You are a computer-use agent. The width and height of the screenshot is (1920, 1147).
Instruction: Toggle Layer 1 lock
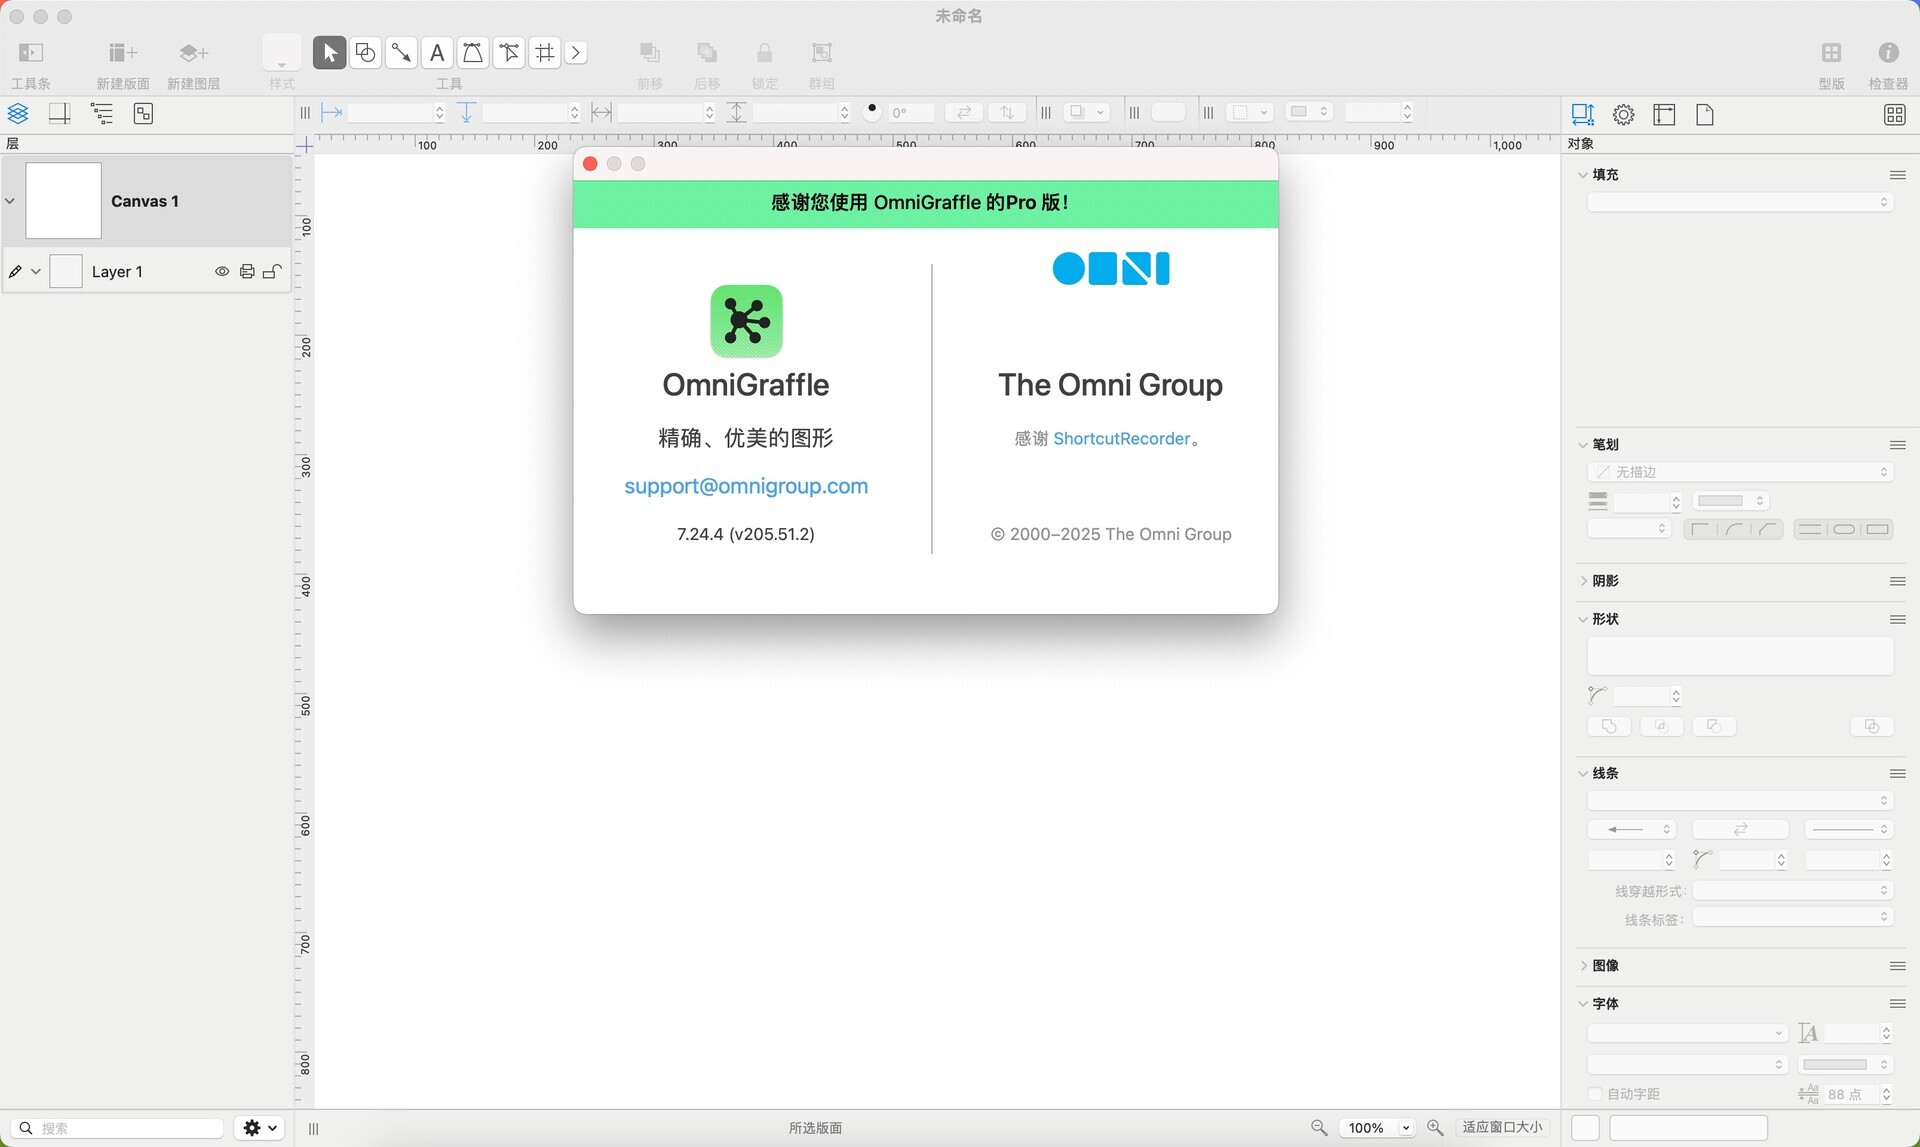[271, 271]
